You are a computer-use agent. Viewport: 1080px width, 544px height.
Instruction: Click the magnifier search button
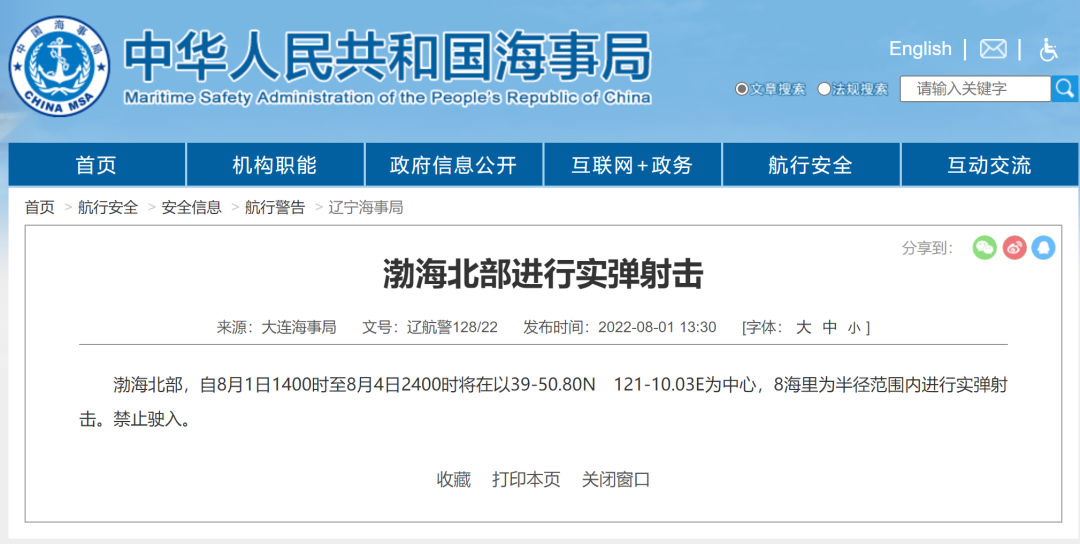click(1064, 89)
